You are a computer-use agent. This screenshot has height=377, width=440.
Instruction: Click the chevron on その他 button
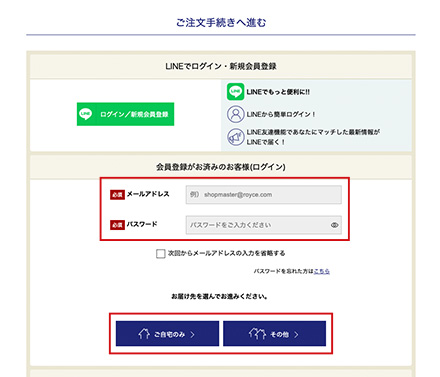coord(296,334)
